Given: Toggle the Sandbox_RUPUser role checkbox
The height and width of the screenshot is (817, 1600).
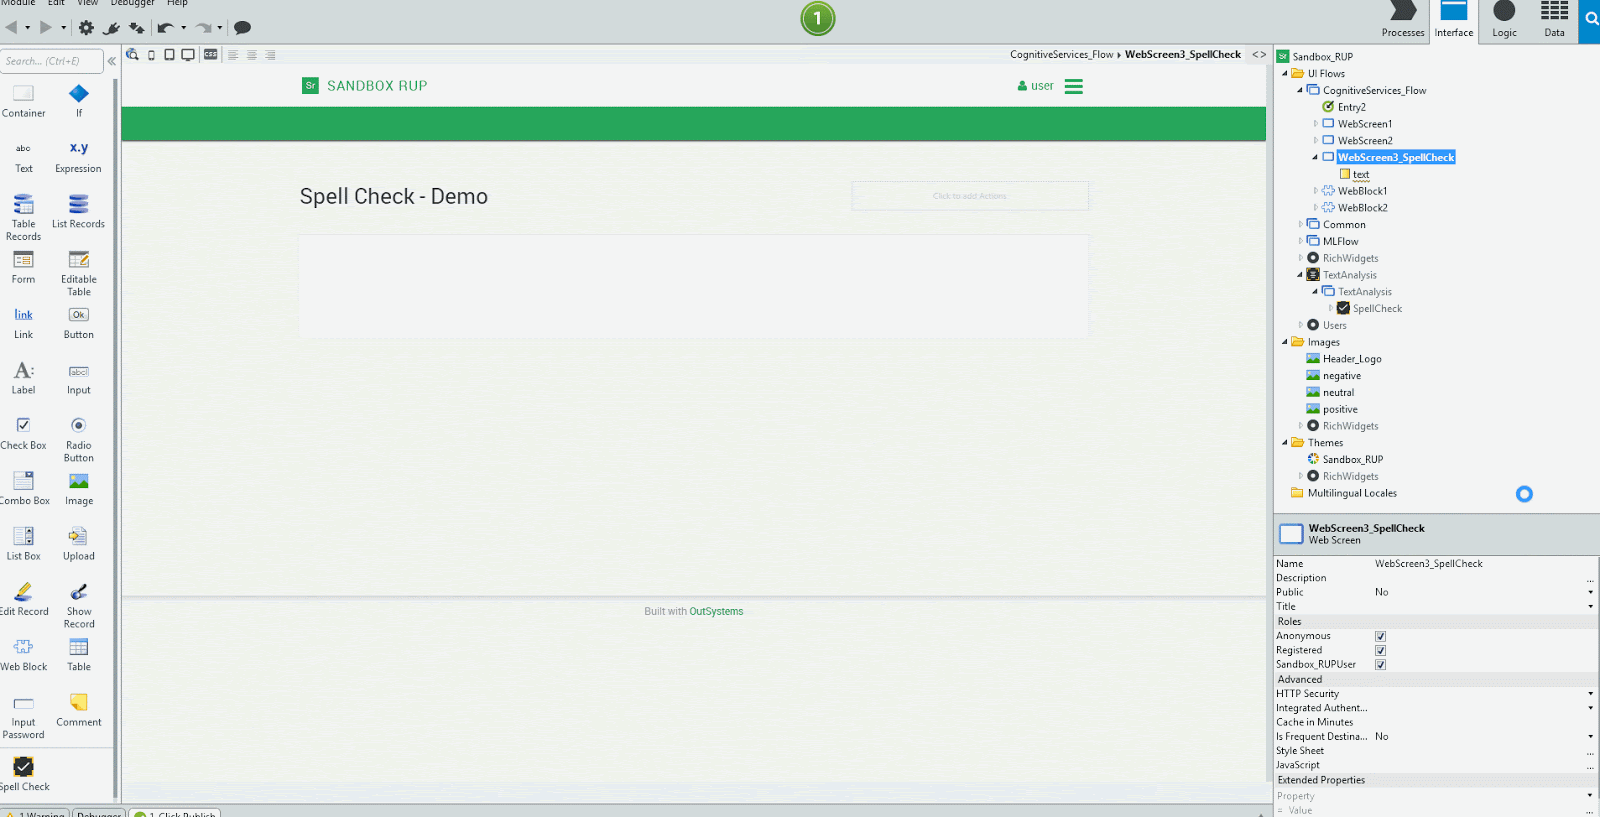Looking at the screenshot, I should (x=1380, y=664).
